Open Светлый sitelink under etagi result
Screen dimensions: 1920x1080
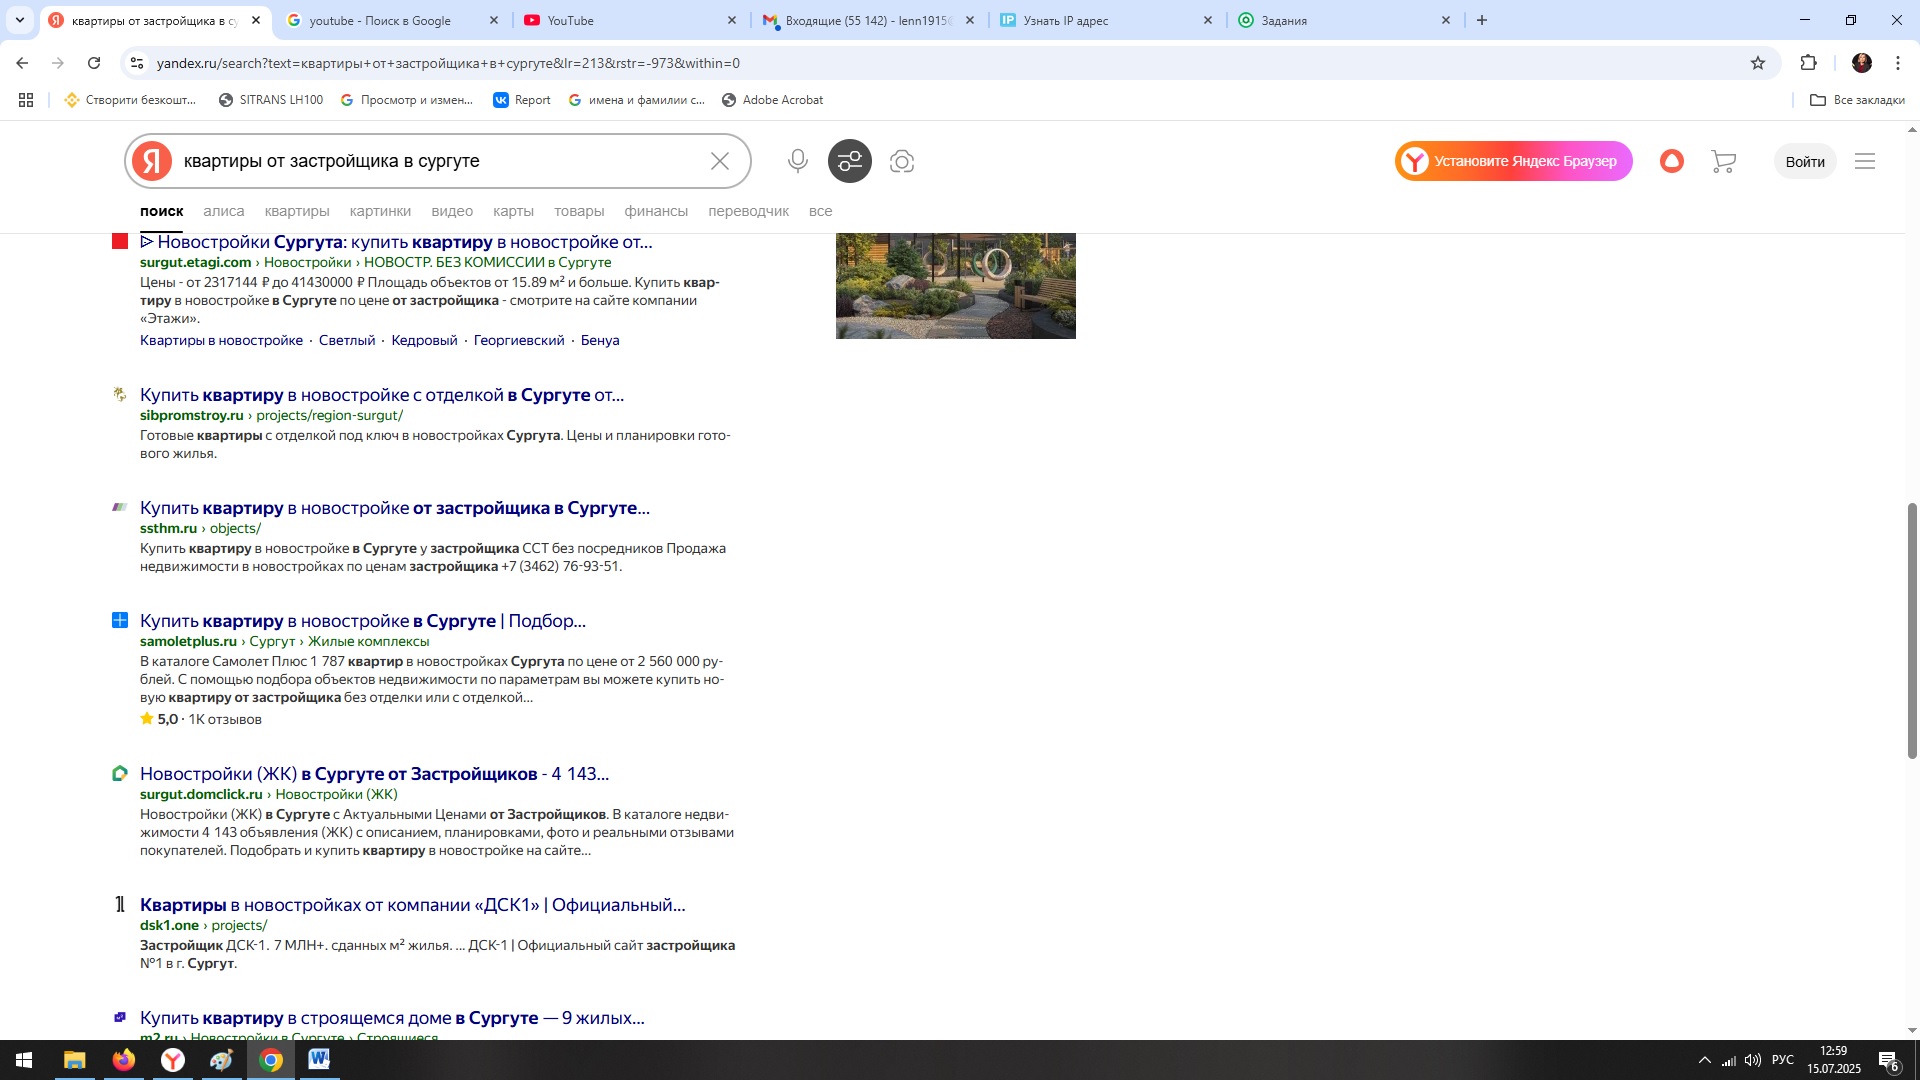tap(347, 340)
